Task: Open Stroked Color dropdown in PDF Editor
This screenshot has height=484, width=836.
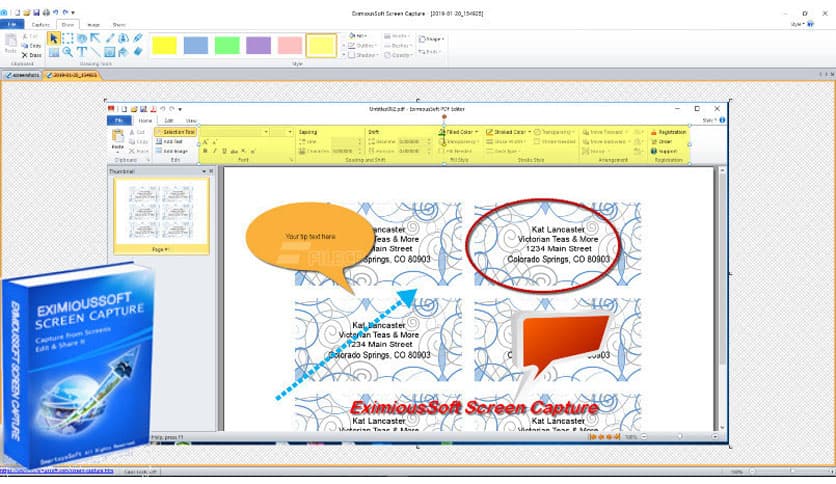Action: pyautogui.click(x=507, y=132)
